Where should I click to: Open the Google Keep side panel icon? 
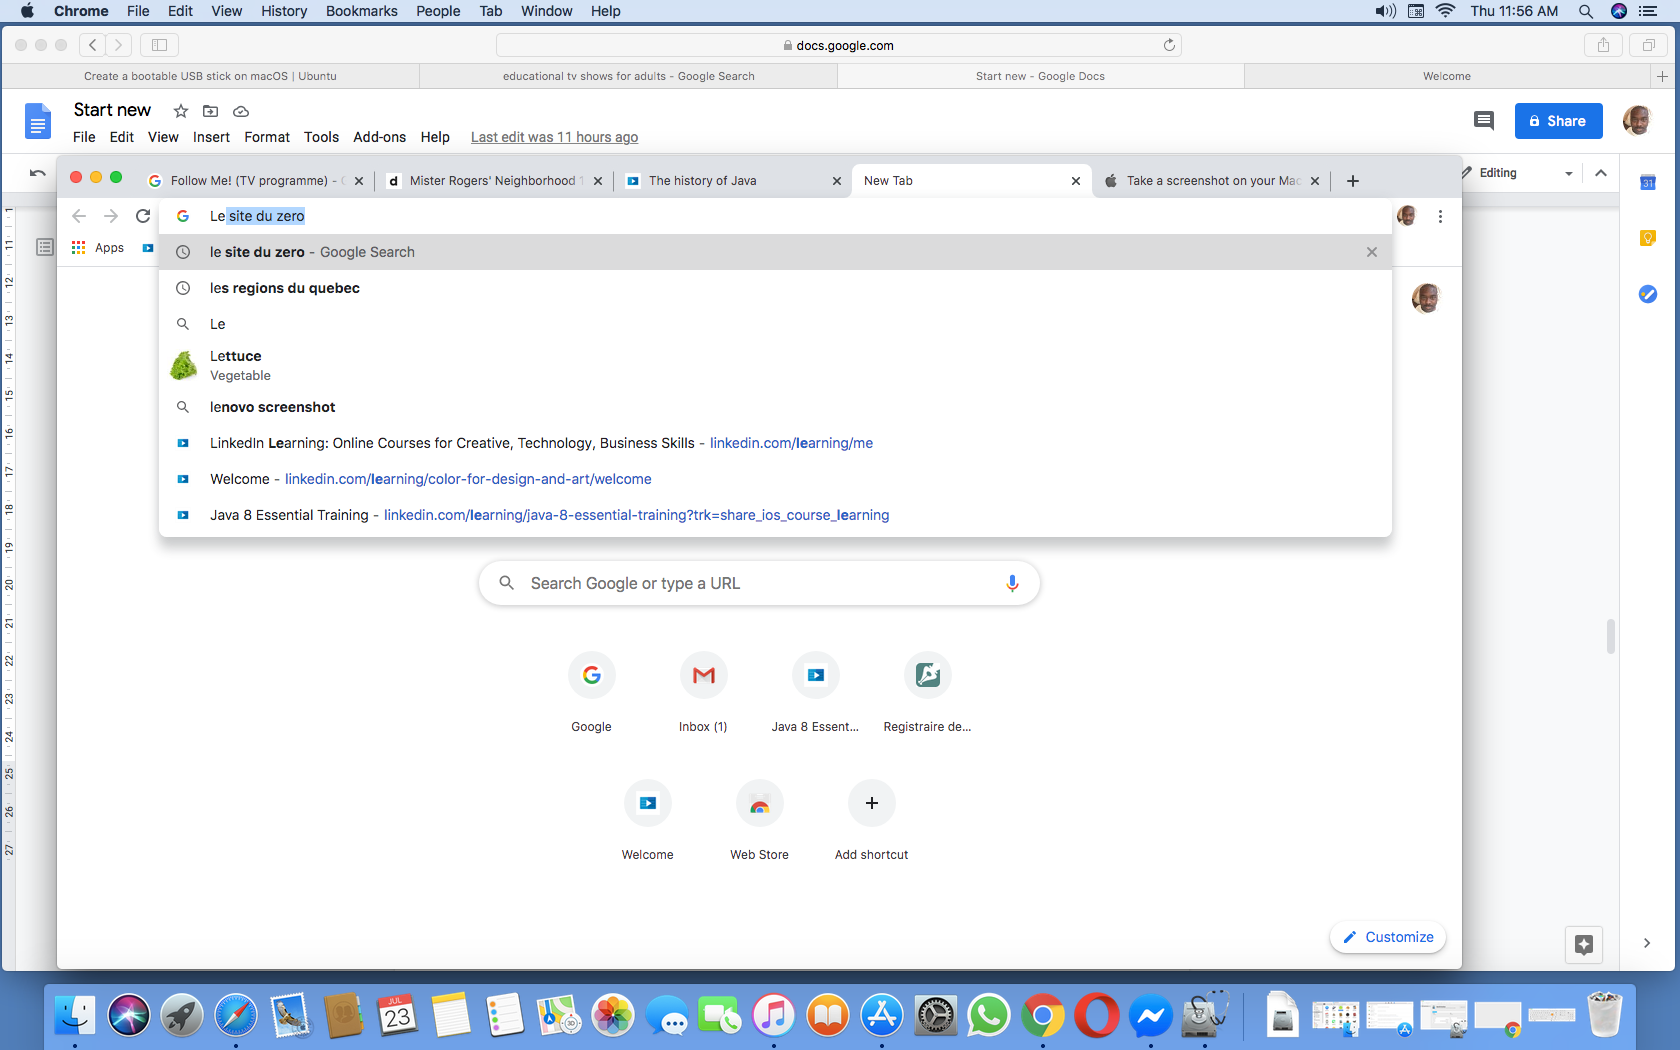coord(1648,238)
